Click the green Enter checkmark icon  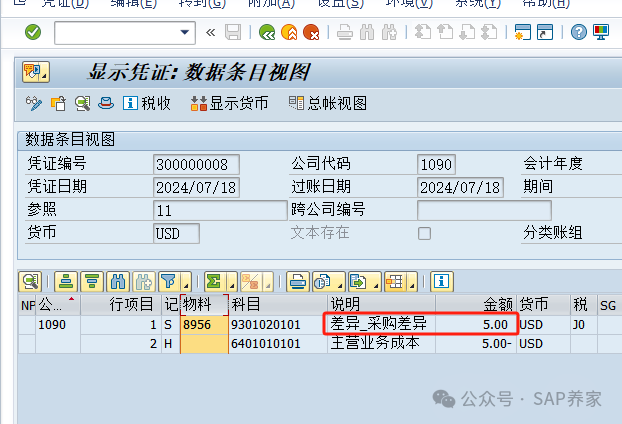click(33, 32)
